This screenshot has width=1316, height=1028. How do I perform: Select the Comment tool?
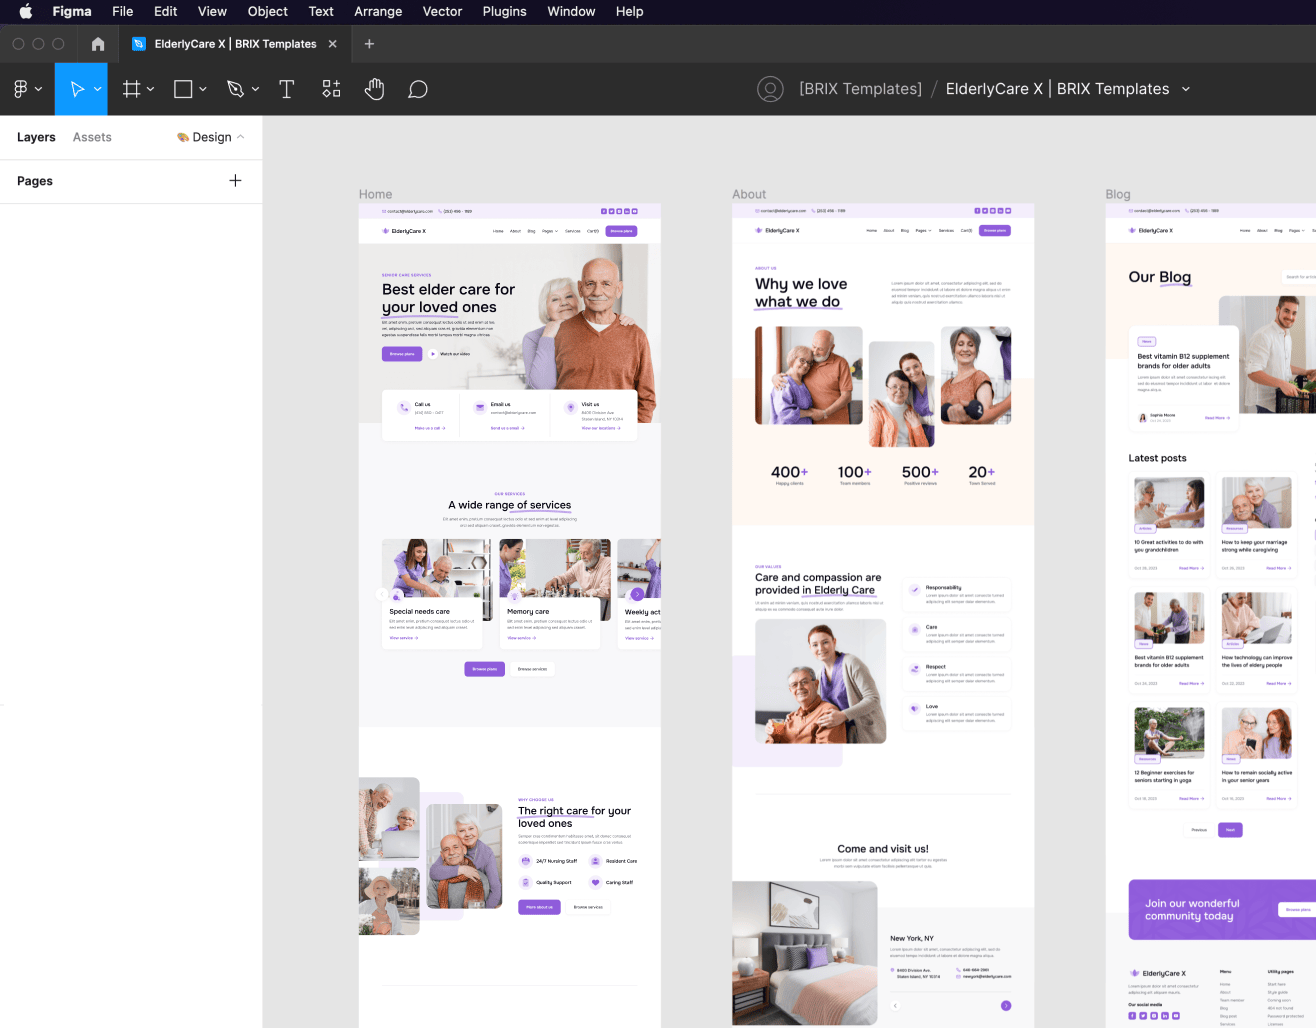pos(418,88)
